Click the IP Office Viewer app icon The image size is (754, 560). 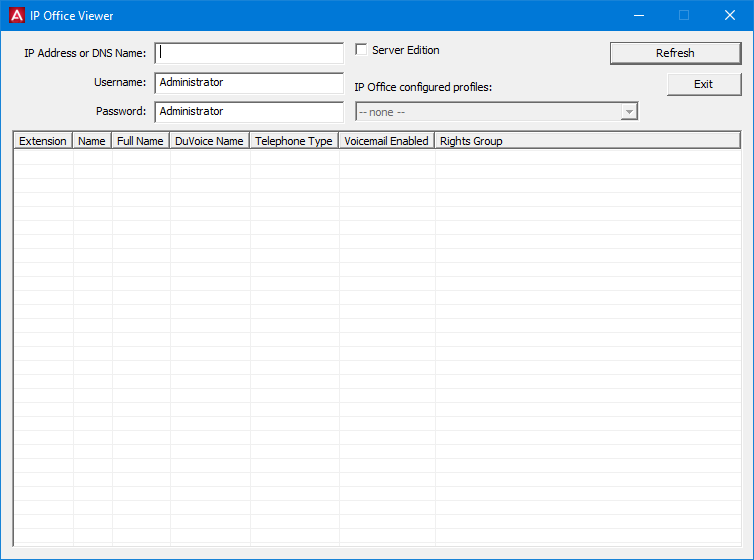(x=16, y=15)
